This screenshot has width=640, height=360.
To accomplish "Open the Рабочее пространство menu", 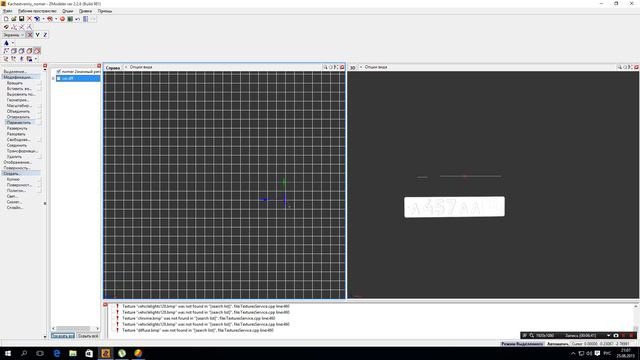I will (x=37, y=11).
